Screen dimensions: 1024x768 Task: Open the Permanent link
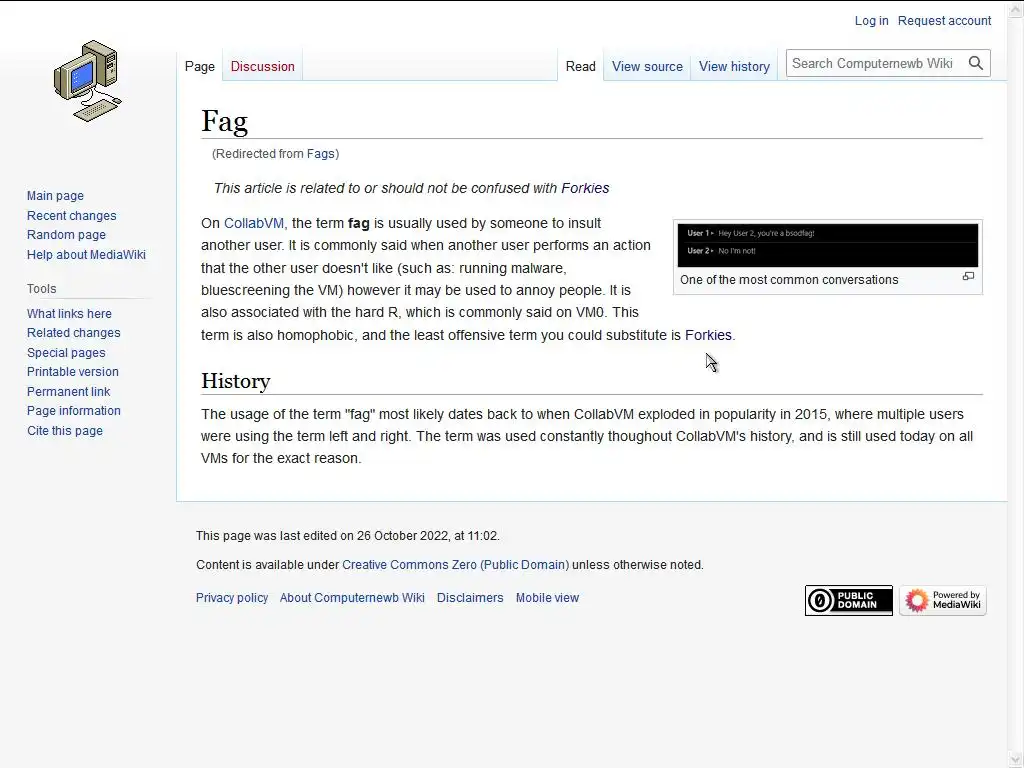[x=69, y=392]
